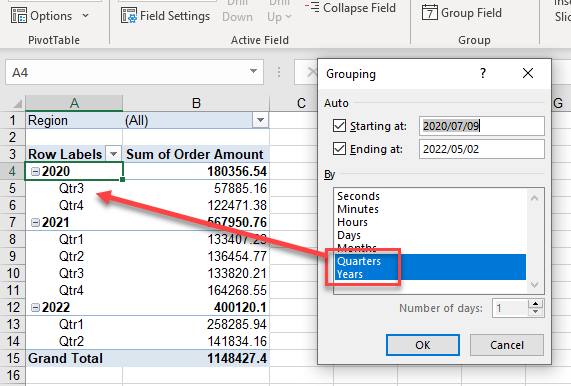Select cell with value 164268.55

pyautogui.click(x=196, y=290)
